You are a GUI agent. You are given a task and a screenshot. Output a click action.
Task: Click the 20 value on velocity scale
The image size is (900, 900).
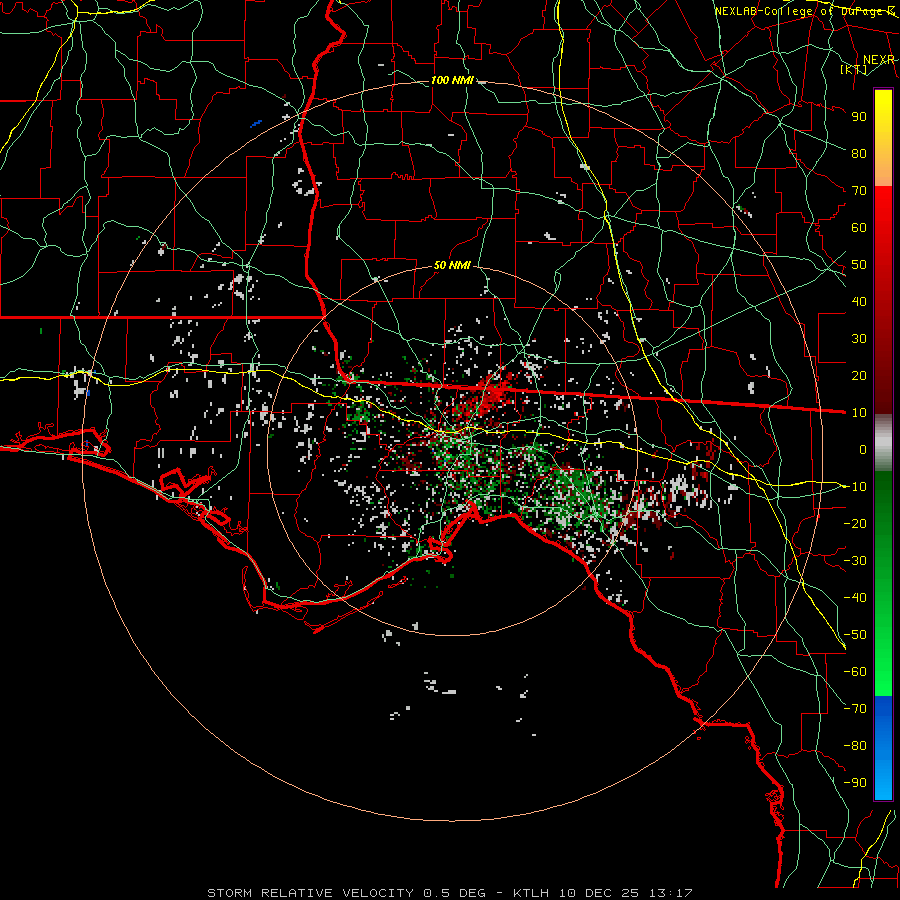click(x=859, y=376)
